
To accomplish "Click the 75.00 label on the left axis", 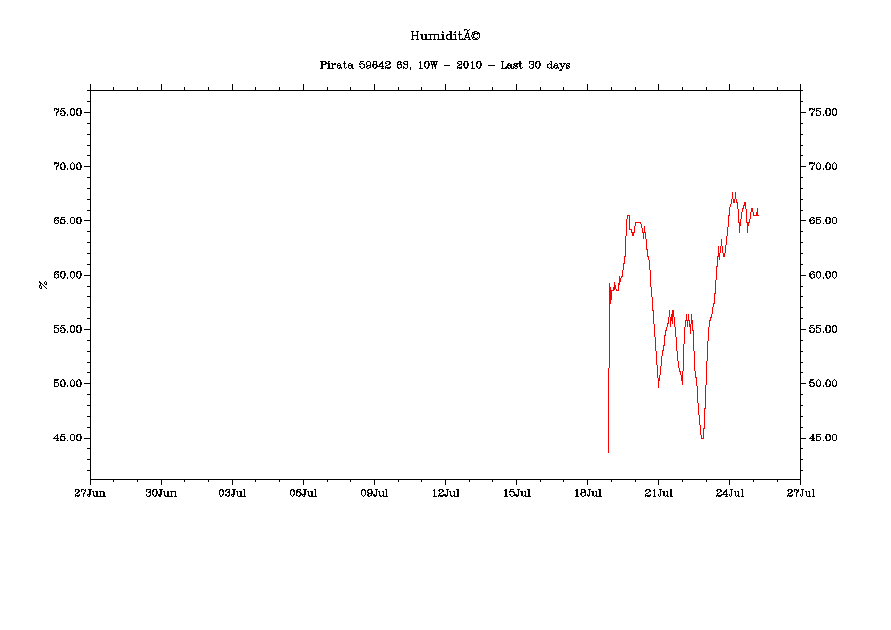I will click(67, 112).
